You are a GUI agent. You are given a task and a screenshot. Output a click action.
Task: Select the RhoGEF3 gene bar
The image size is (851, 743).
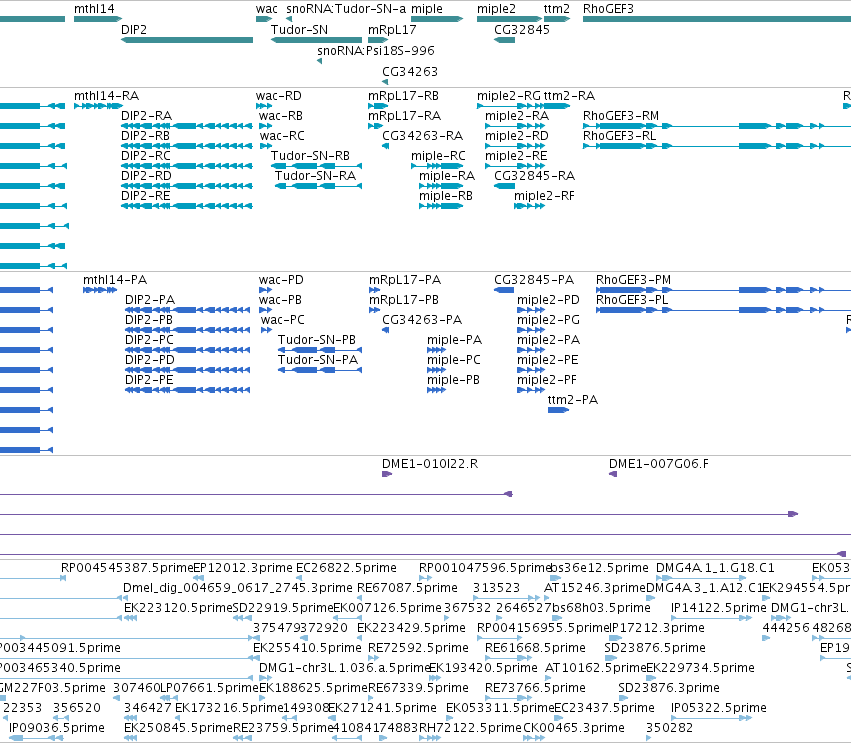717,19
